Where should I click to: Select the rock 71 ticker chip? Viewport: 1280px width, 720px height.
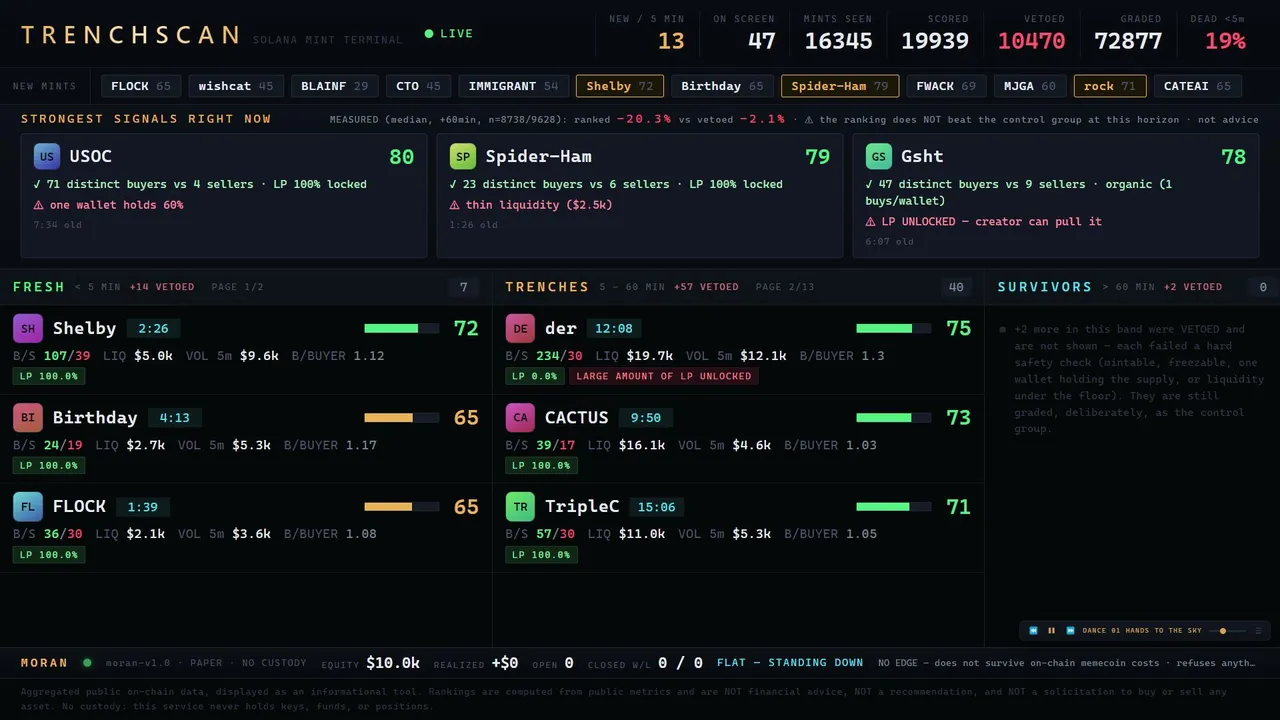[x=1110, y=86]
